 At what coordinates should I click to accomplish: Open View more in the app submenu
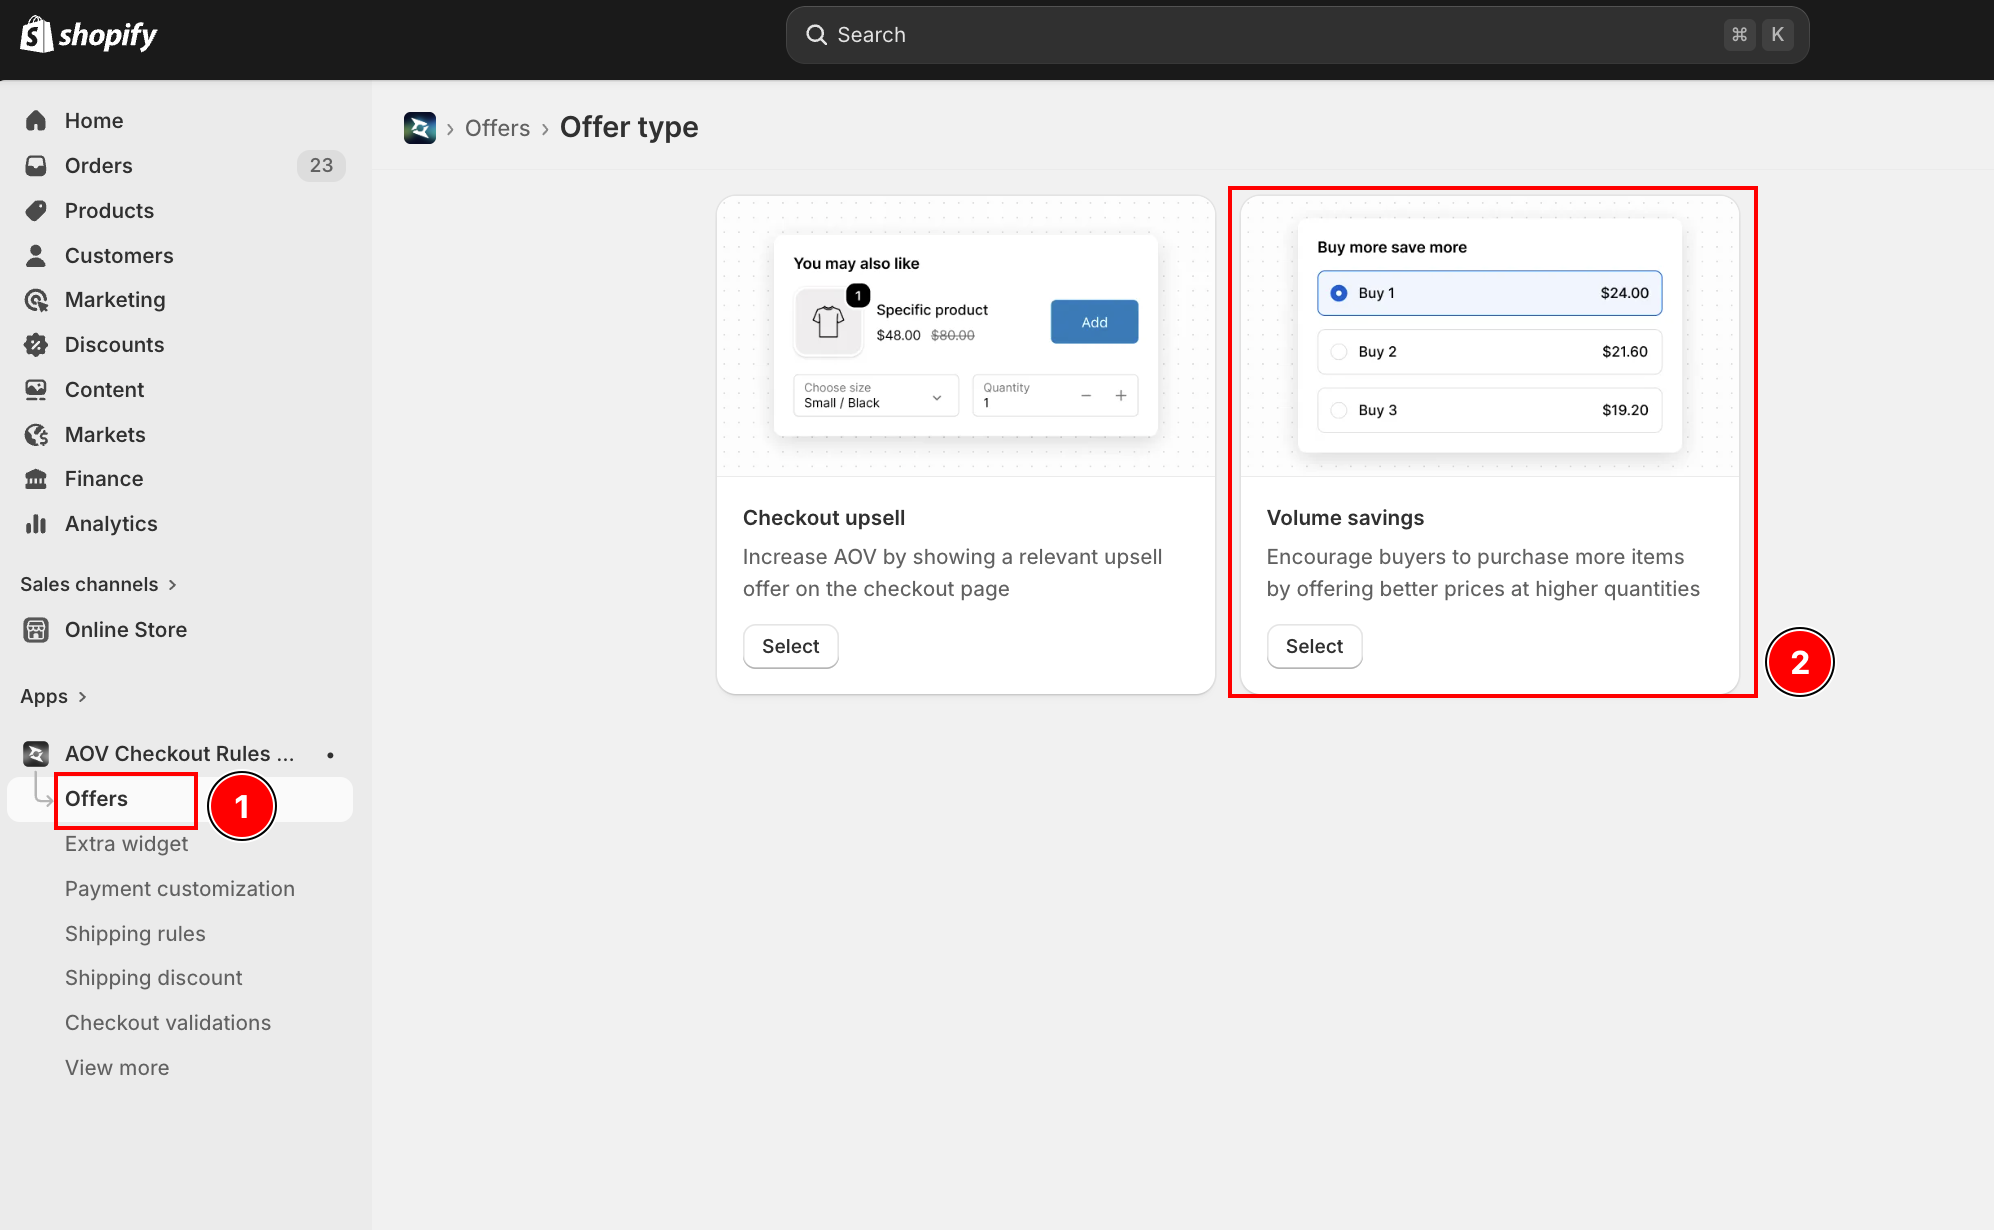[x=117, y=1068]
